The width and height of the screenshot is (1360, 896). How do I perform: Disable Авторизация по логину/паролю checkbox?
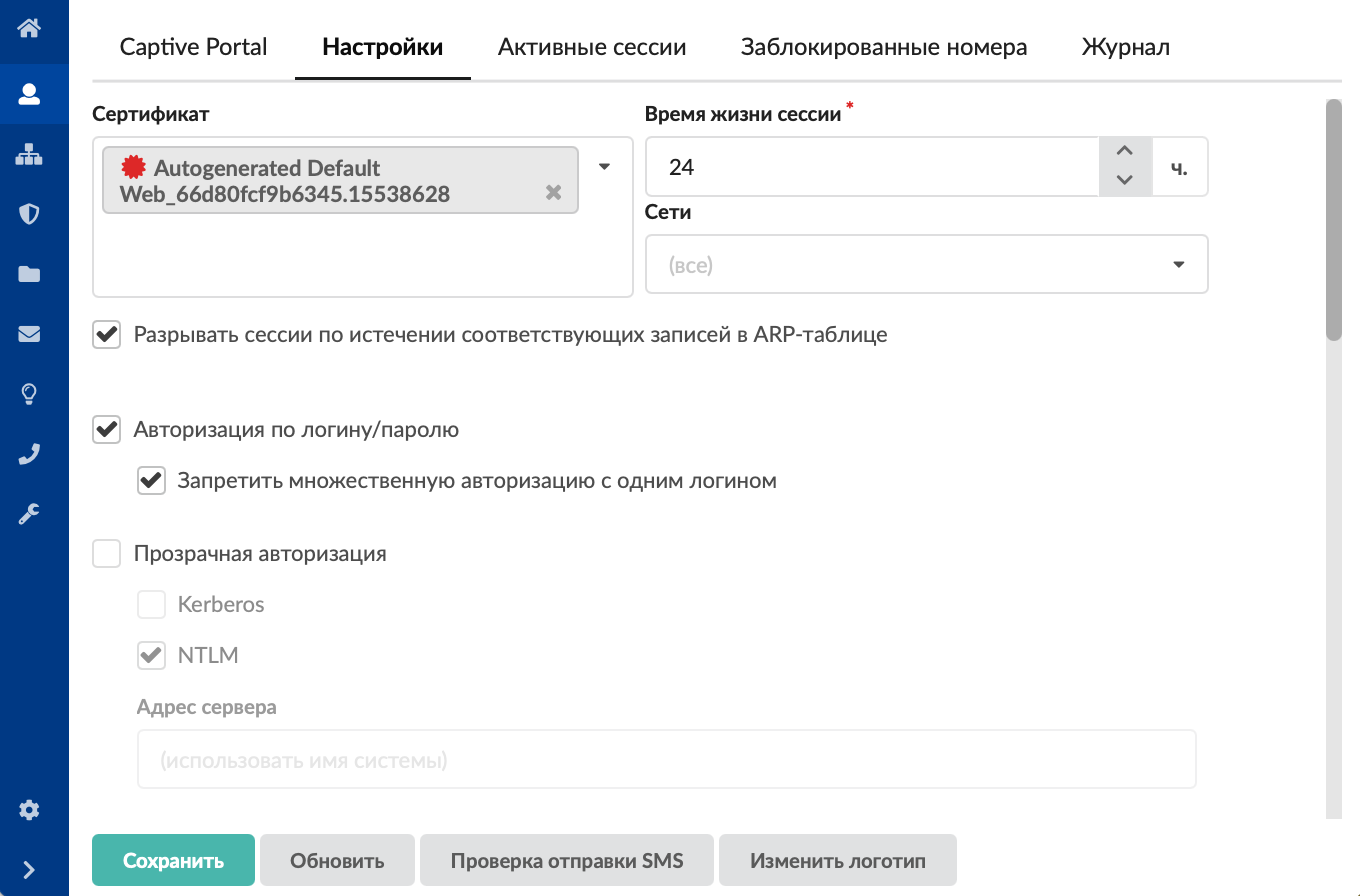[x=107, y=430]
